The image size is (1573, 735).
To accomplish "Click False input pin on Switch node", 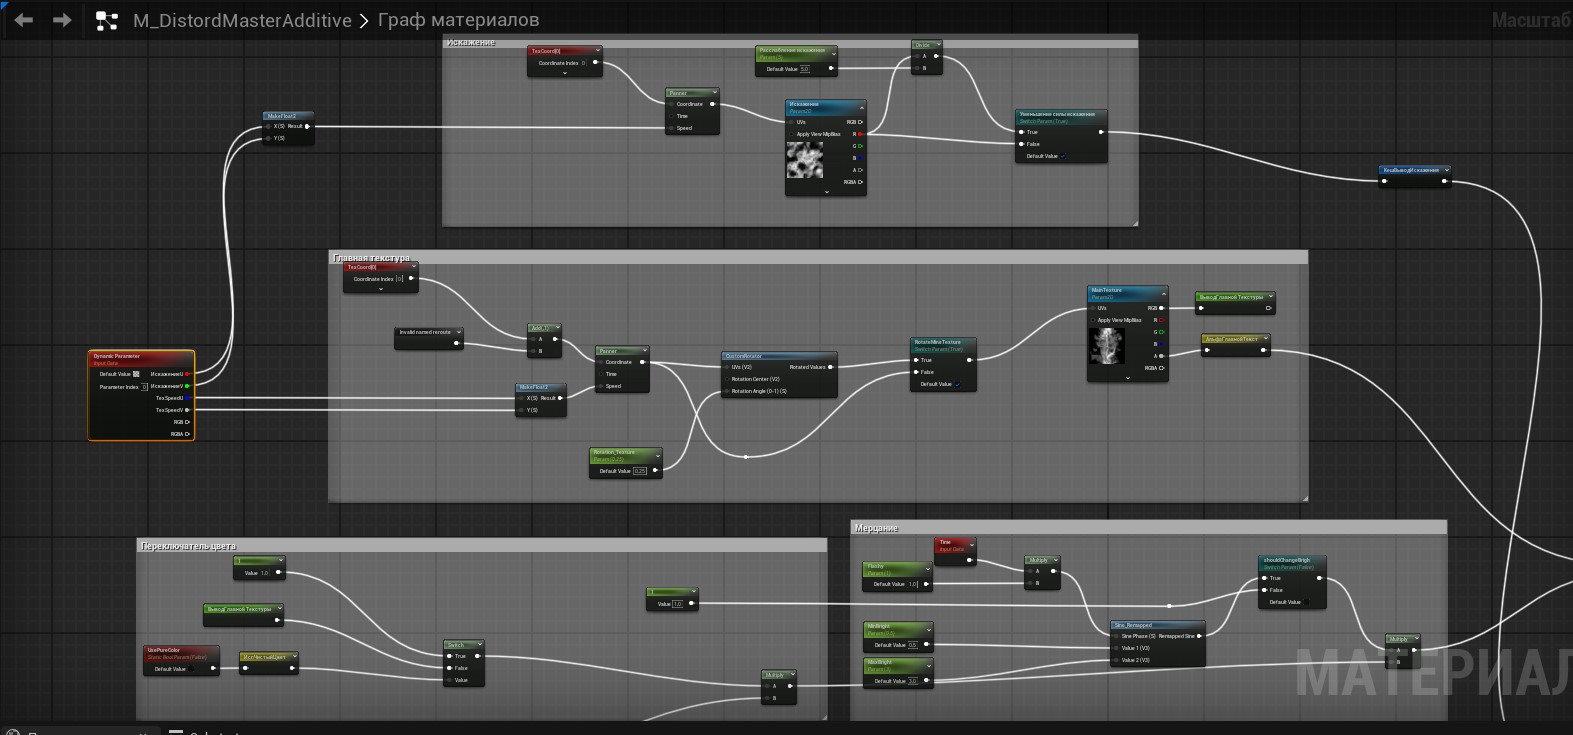I will pyautogui.click(x=449, y=668).
